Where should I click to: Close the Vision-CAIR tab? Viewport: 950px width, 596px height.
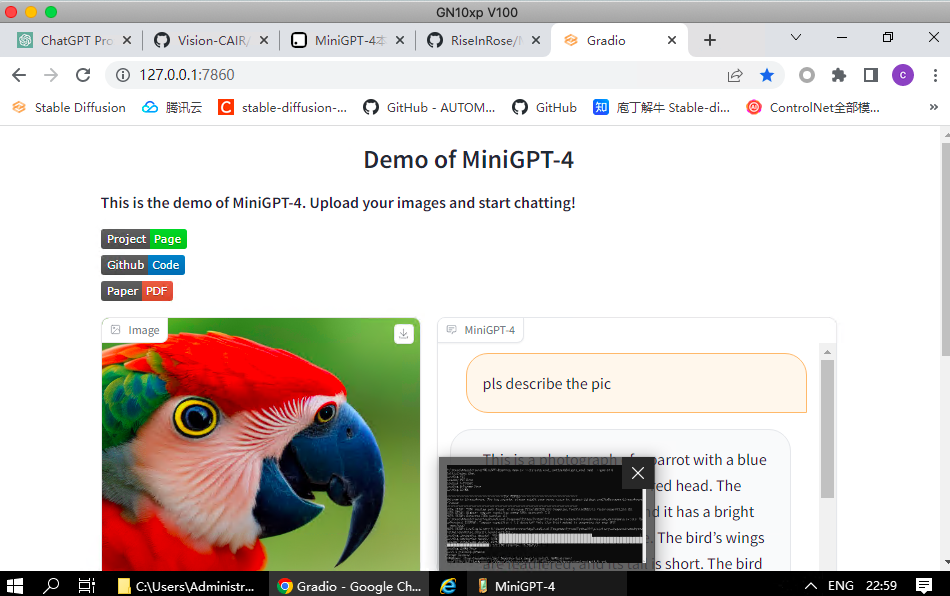(264, 41)
